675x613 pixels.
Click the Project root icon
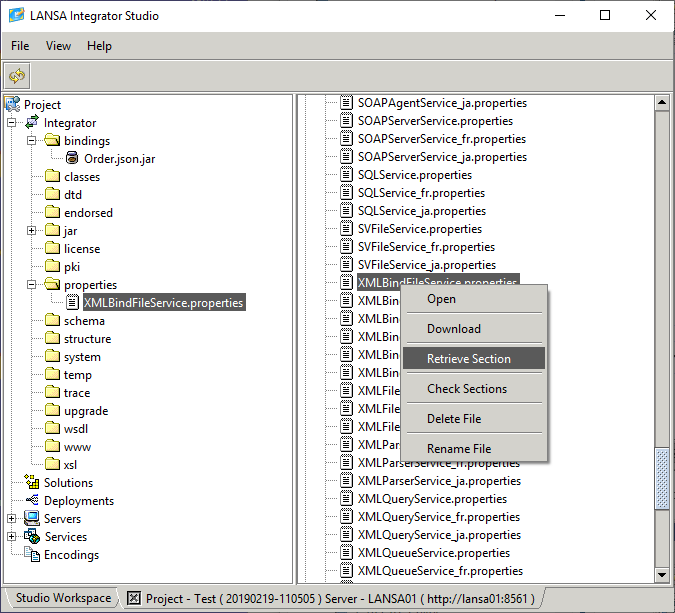(12, 104)
